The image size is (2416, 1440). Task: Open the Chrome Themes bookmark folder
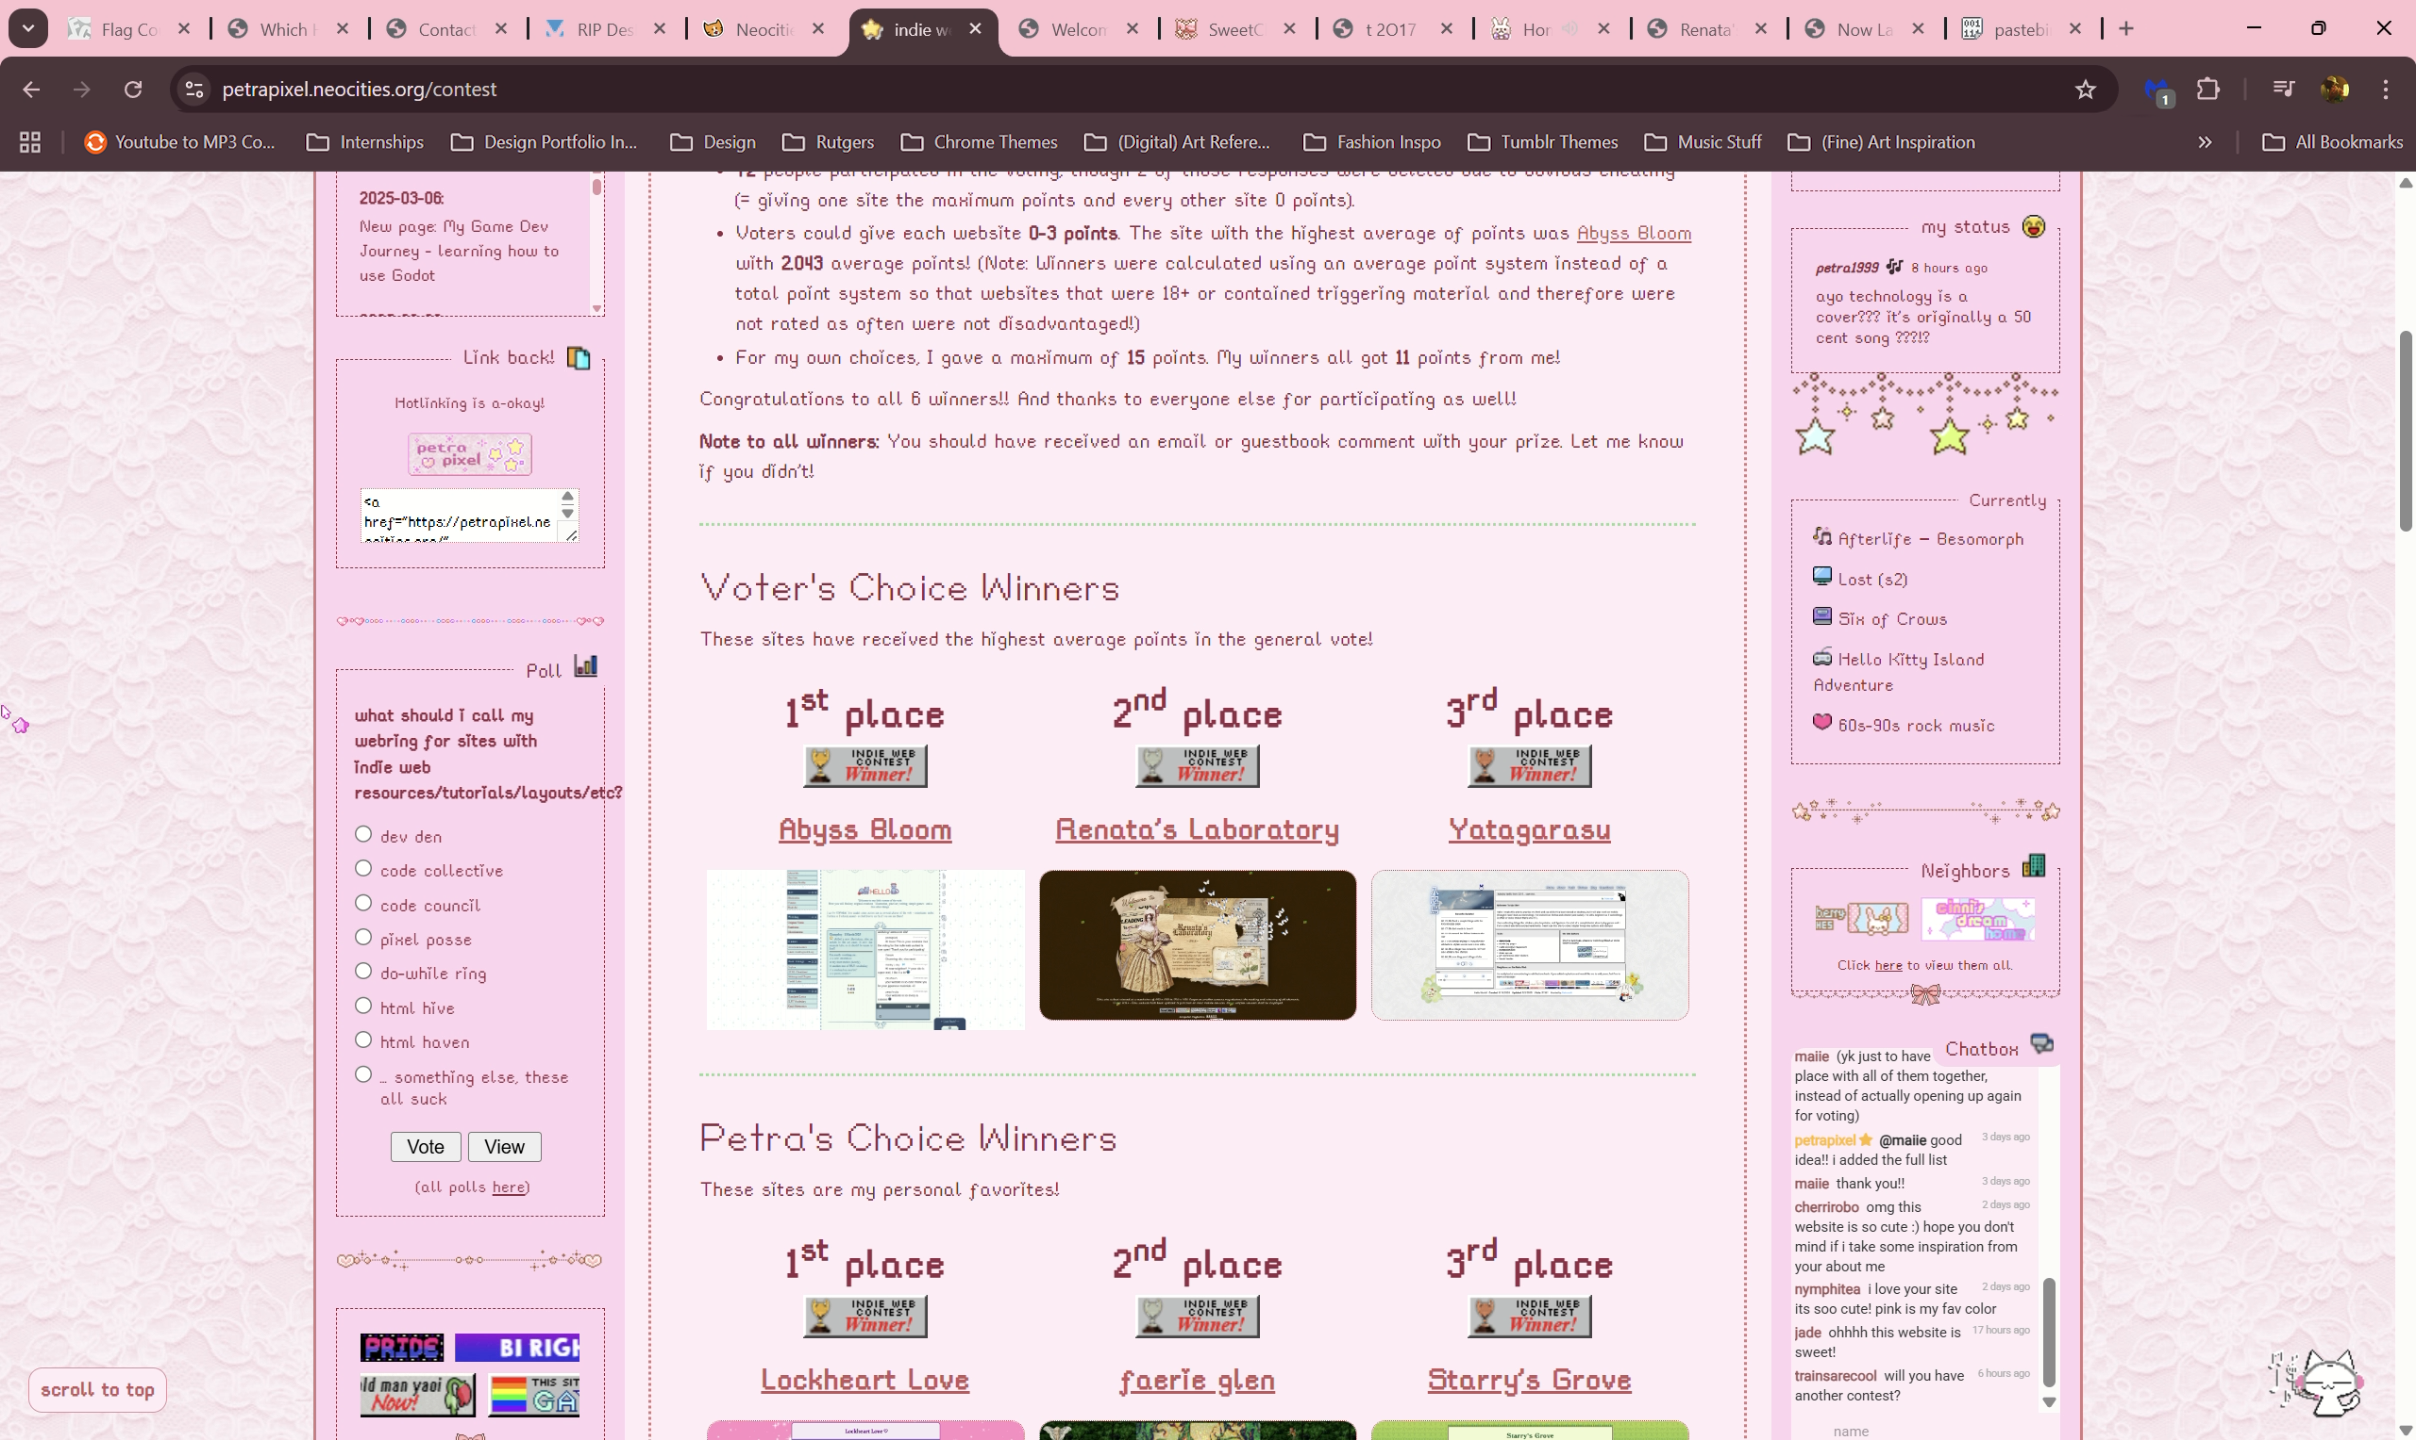[979, 142]
